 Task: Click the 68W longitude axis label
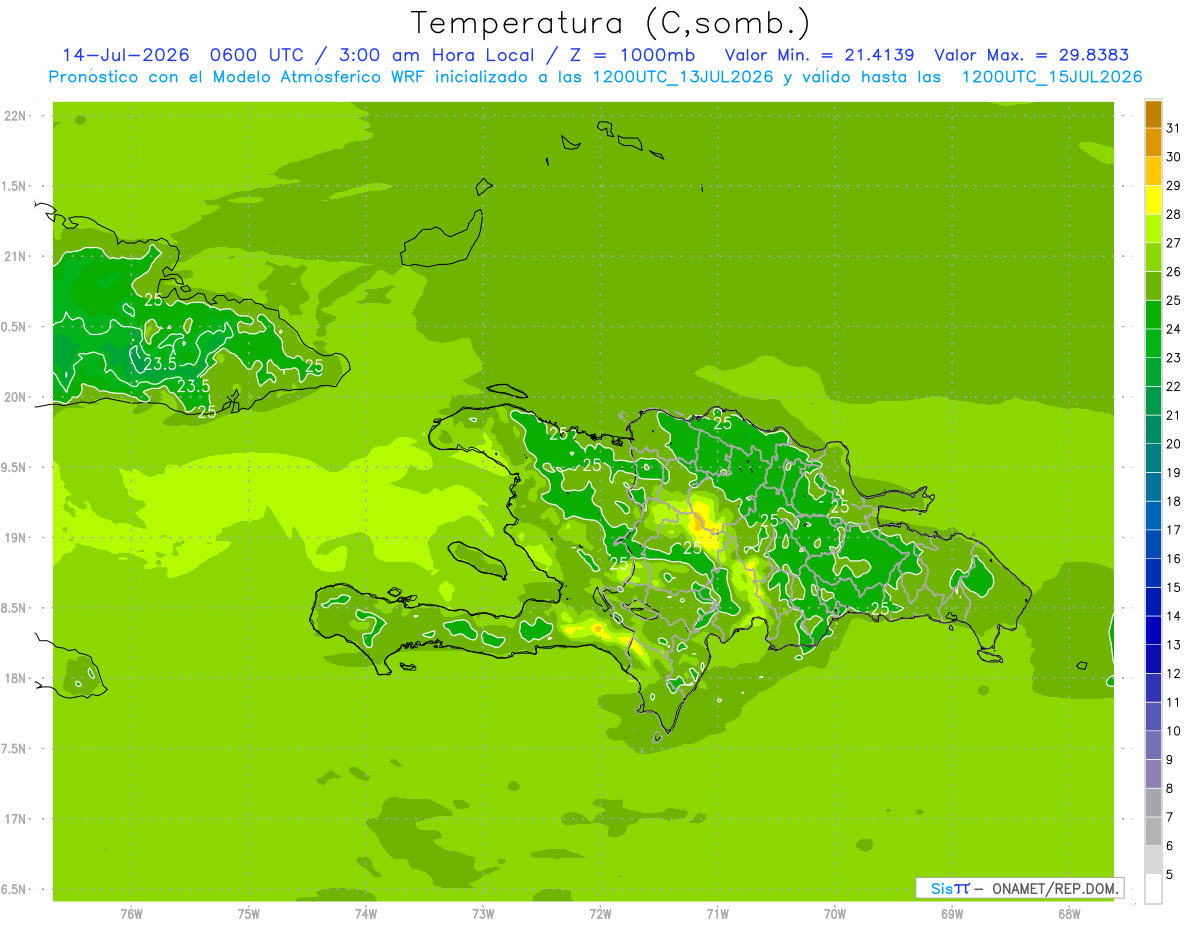click(x=1069, y=913)
